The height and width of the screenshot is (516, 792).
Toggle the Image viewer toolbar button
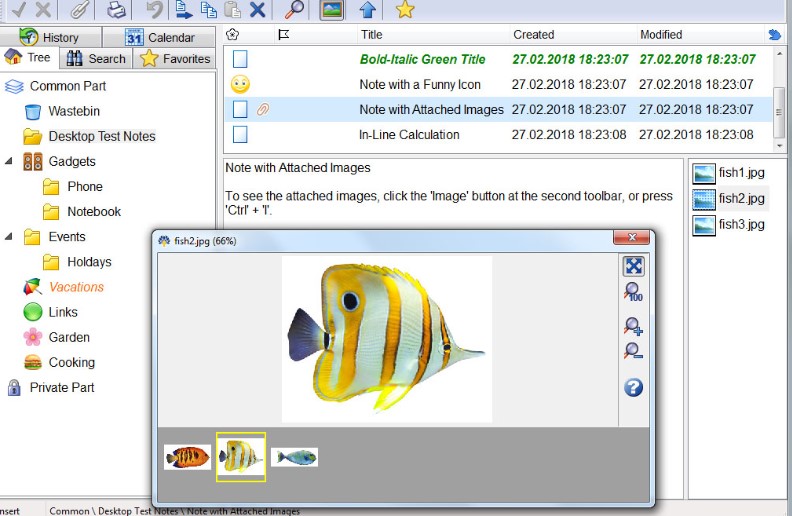(x=332, y=10)
